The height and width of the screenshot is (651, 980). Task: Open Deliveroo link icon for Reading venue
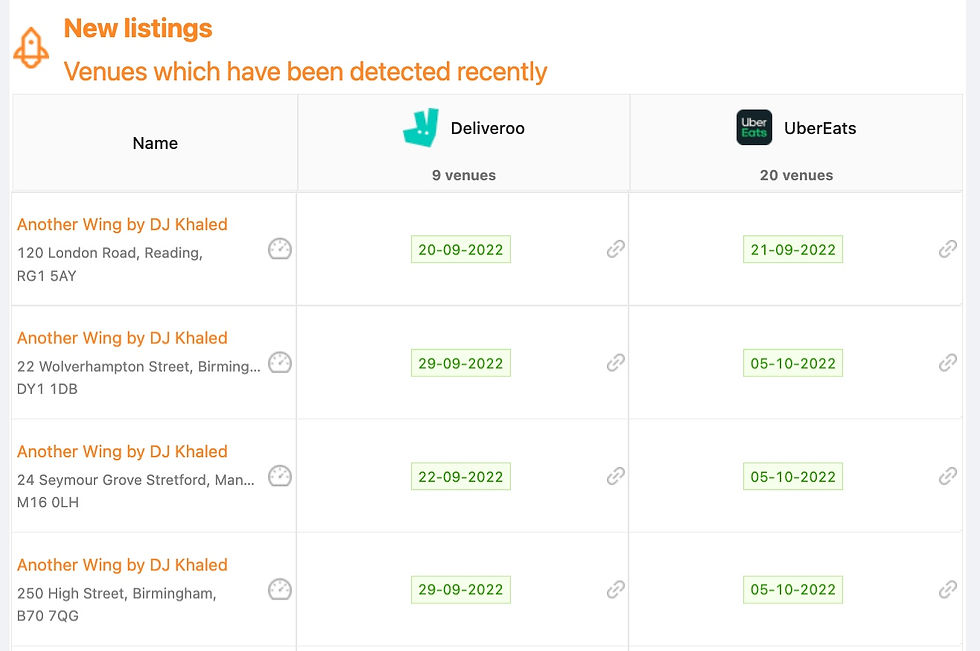616,249
